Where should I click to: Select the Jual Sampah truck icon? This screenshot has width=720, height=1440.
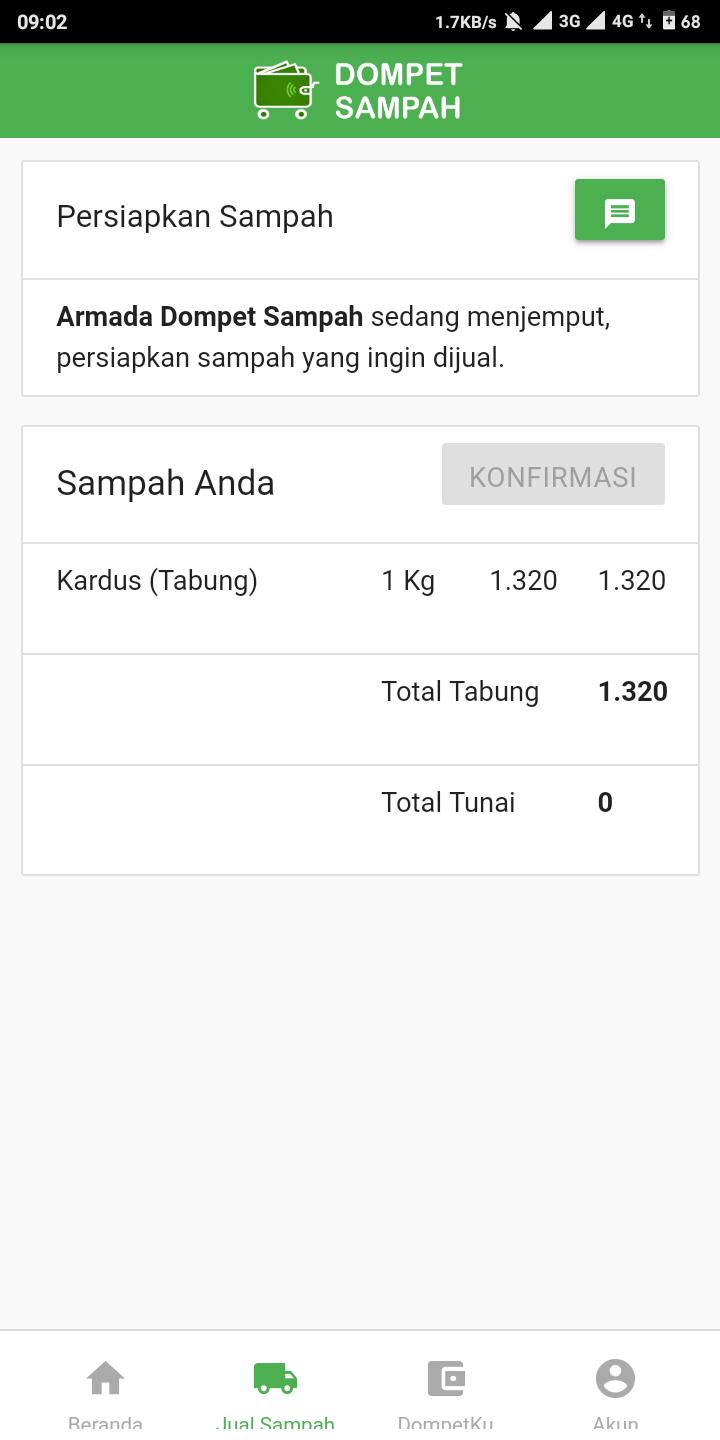pos(275,1378)
